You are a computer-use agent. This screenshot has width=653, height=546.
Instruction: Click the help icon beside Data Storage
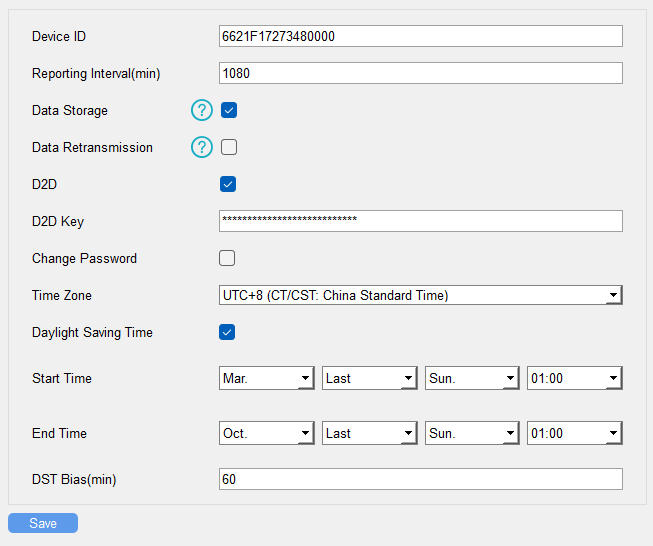point(202,111)
